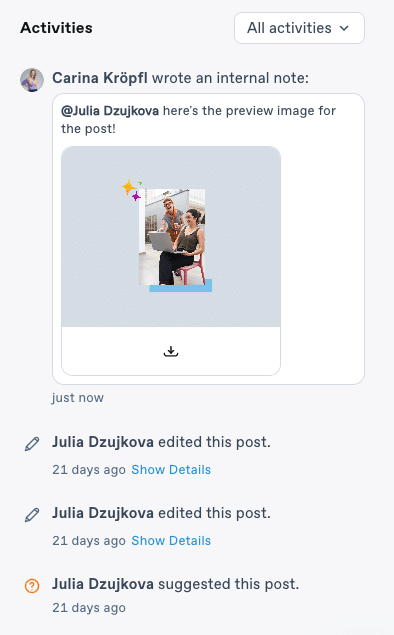Show Details of the first edit entry

[x=171, y=470]
